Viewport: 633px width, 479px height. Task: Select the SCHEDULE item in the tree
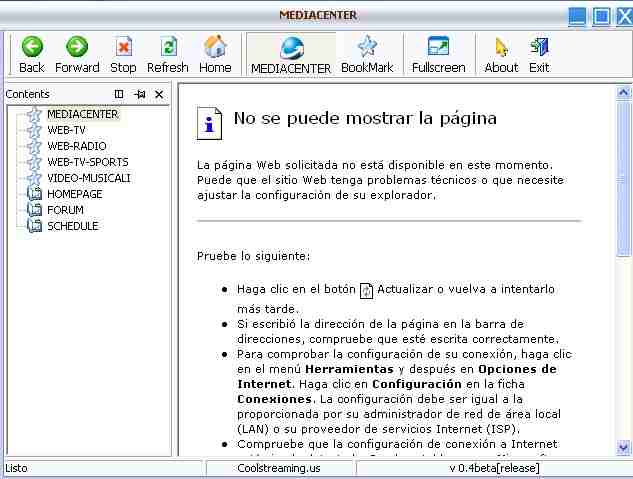click(72, 226)
